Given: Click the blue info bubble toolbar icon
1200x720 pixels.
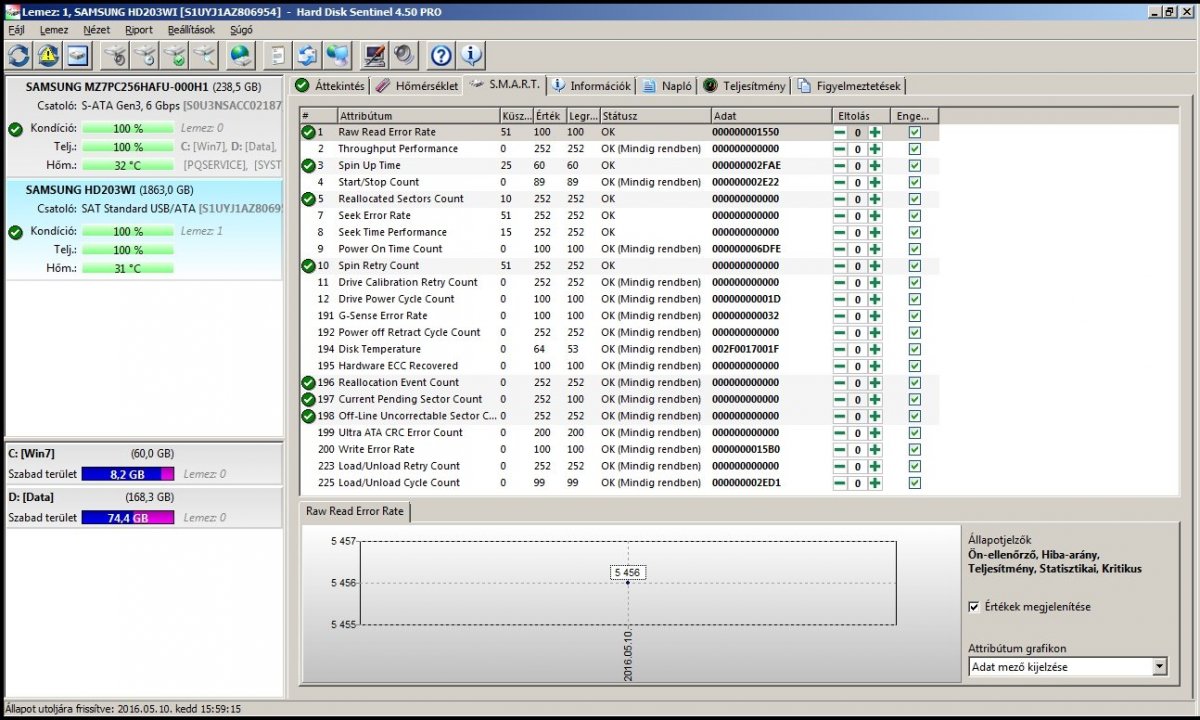Looking at the screenshot, I should [471, 55].
